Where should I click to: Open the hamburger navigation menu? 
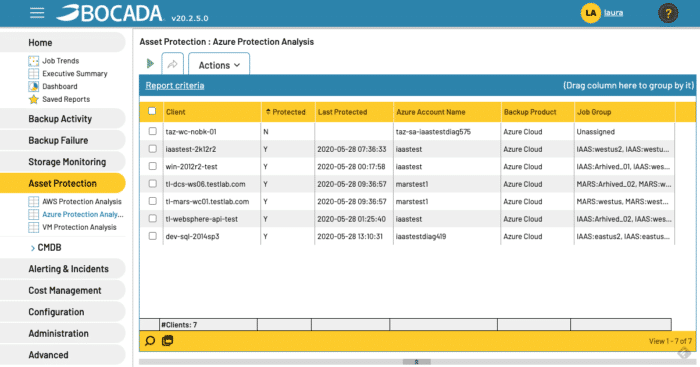tap(37, 13)
